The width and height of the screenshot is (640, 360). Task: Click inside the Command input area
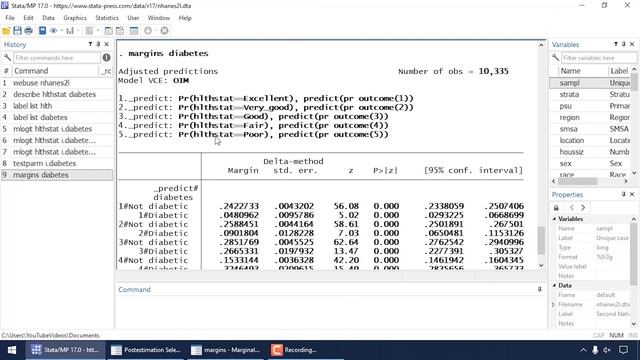pyautogui.click(x=331, y=311)
